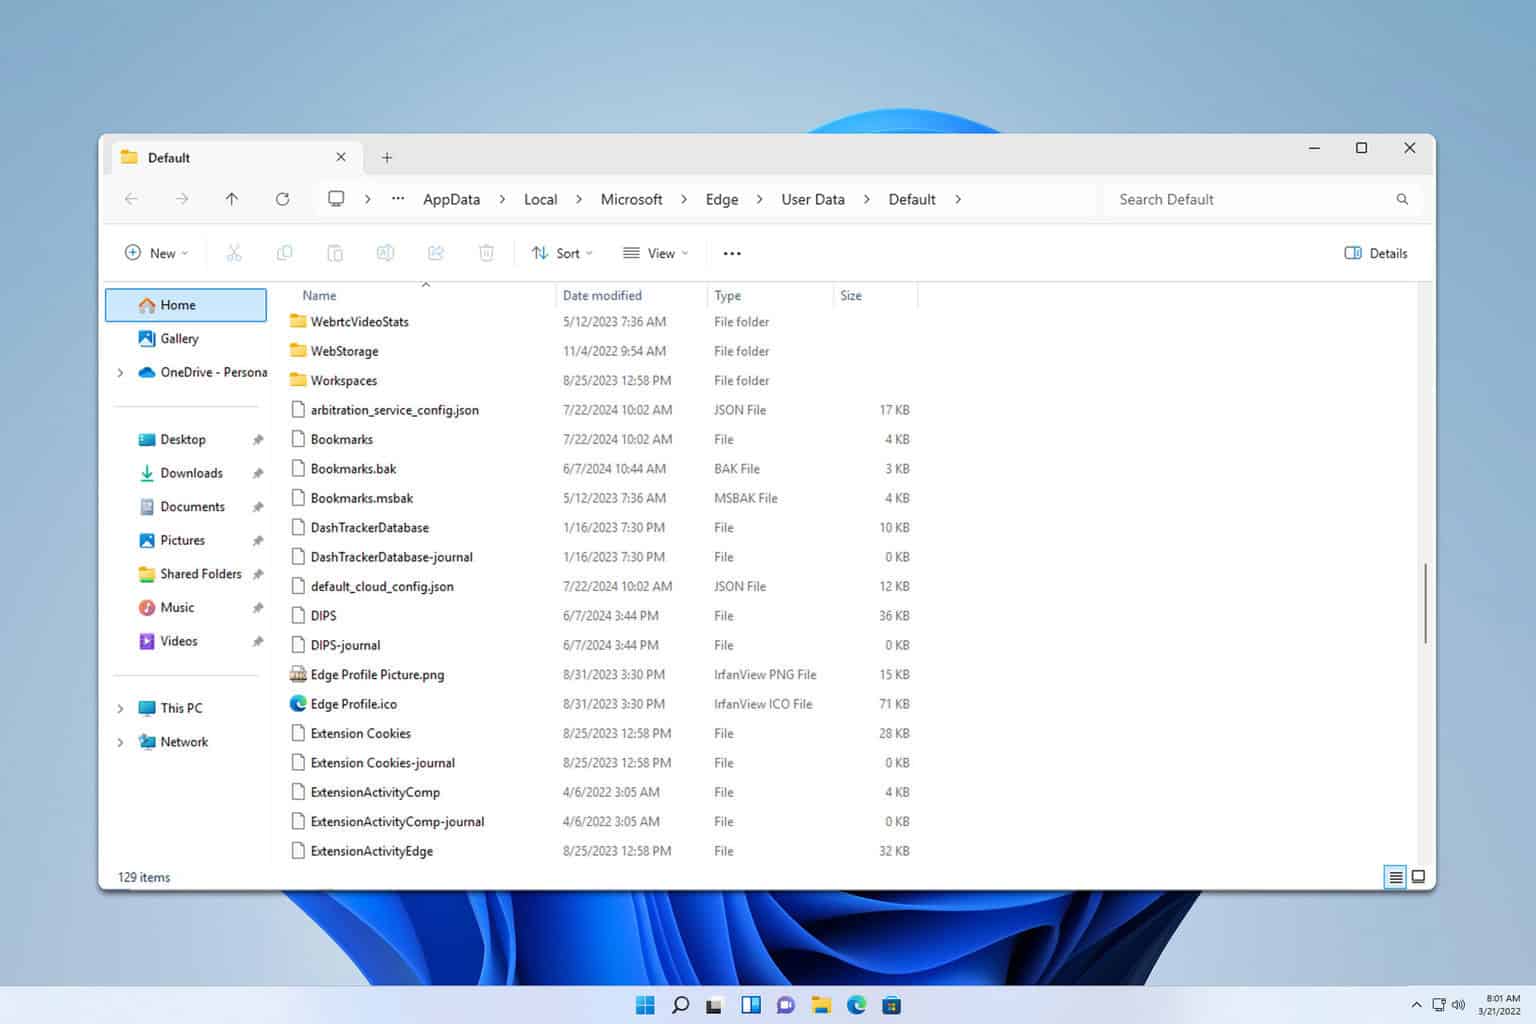Select the Cut icon in the toolbar
1536x1024 pixels.
coord(234,252)
